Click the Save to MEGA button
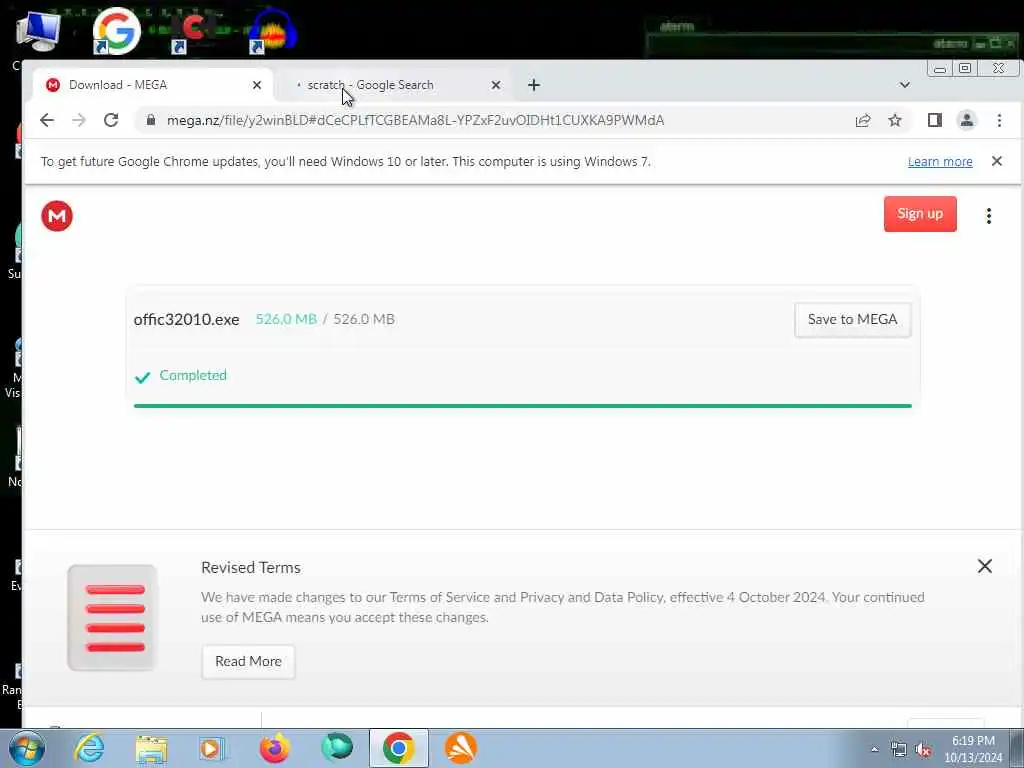Image resolution: width=1024 pixels, height=768 pixels. [x=852, y=319]
